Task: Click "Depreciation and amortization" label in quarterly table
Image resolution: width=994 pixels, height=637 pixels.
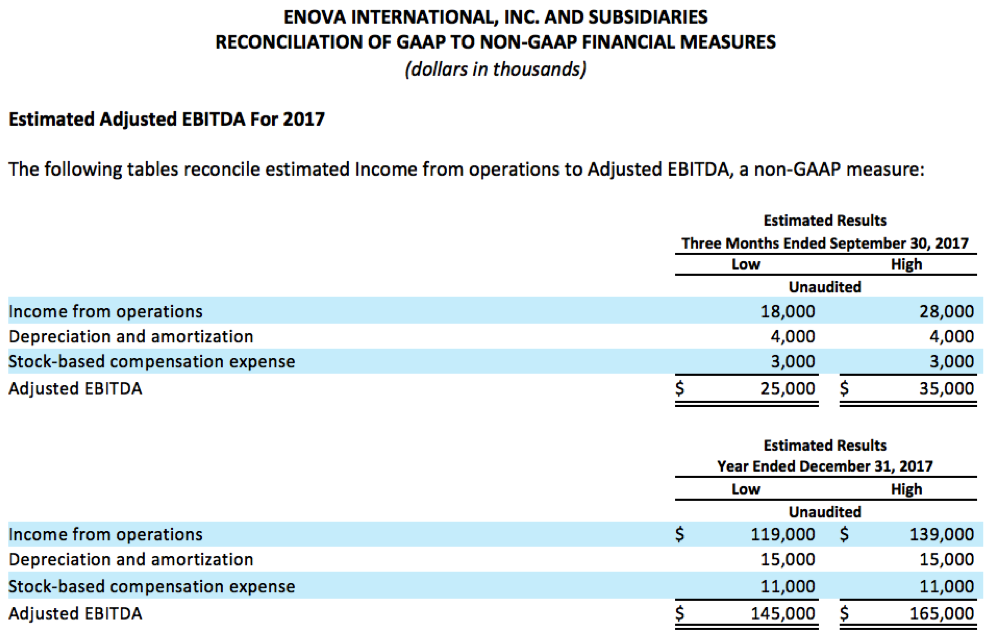Action: pyautogui.click(x=131, y=337)
